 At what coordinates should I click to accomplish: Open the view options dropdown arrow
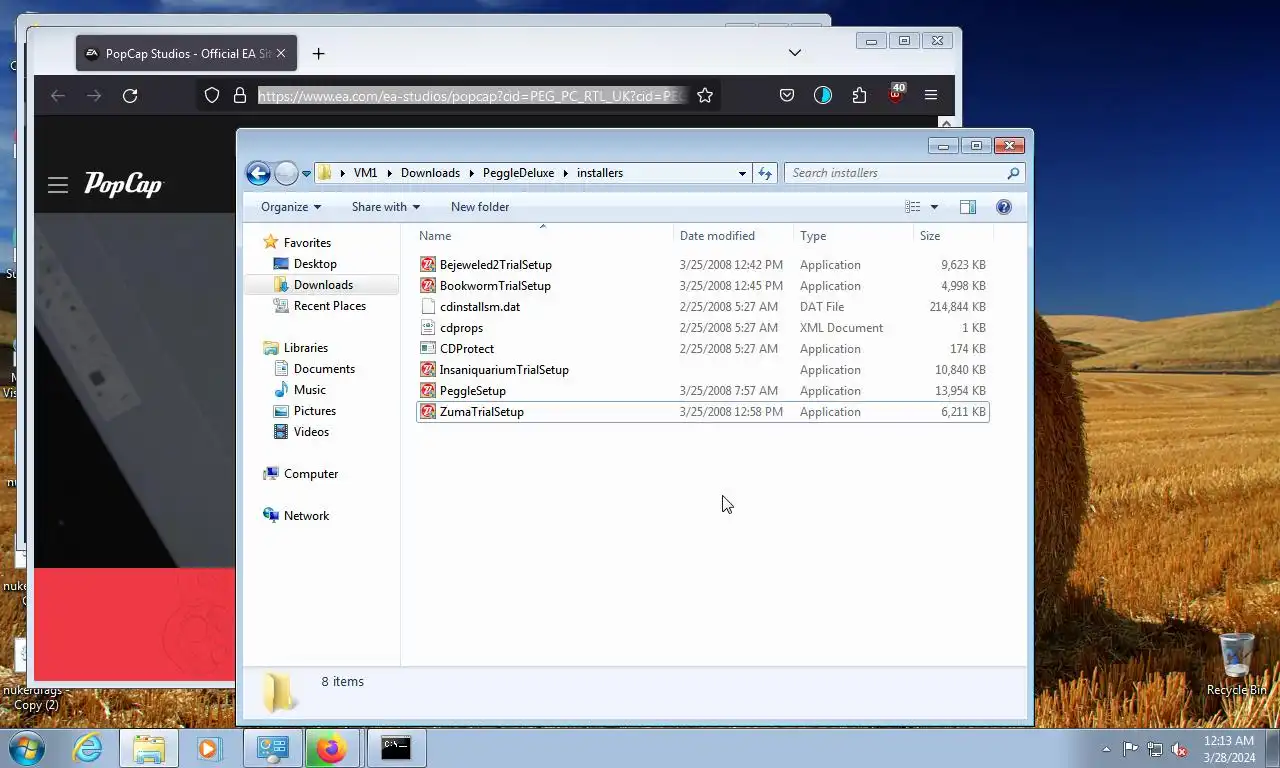934,207
